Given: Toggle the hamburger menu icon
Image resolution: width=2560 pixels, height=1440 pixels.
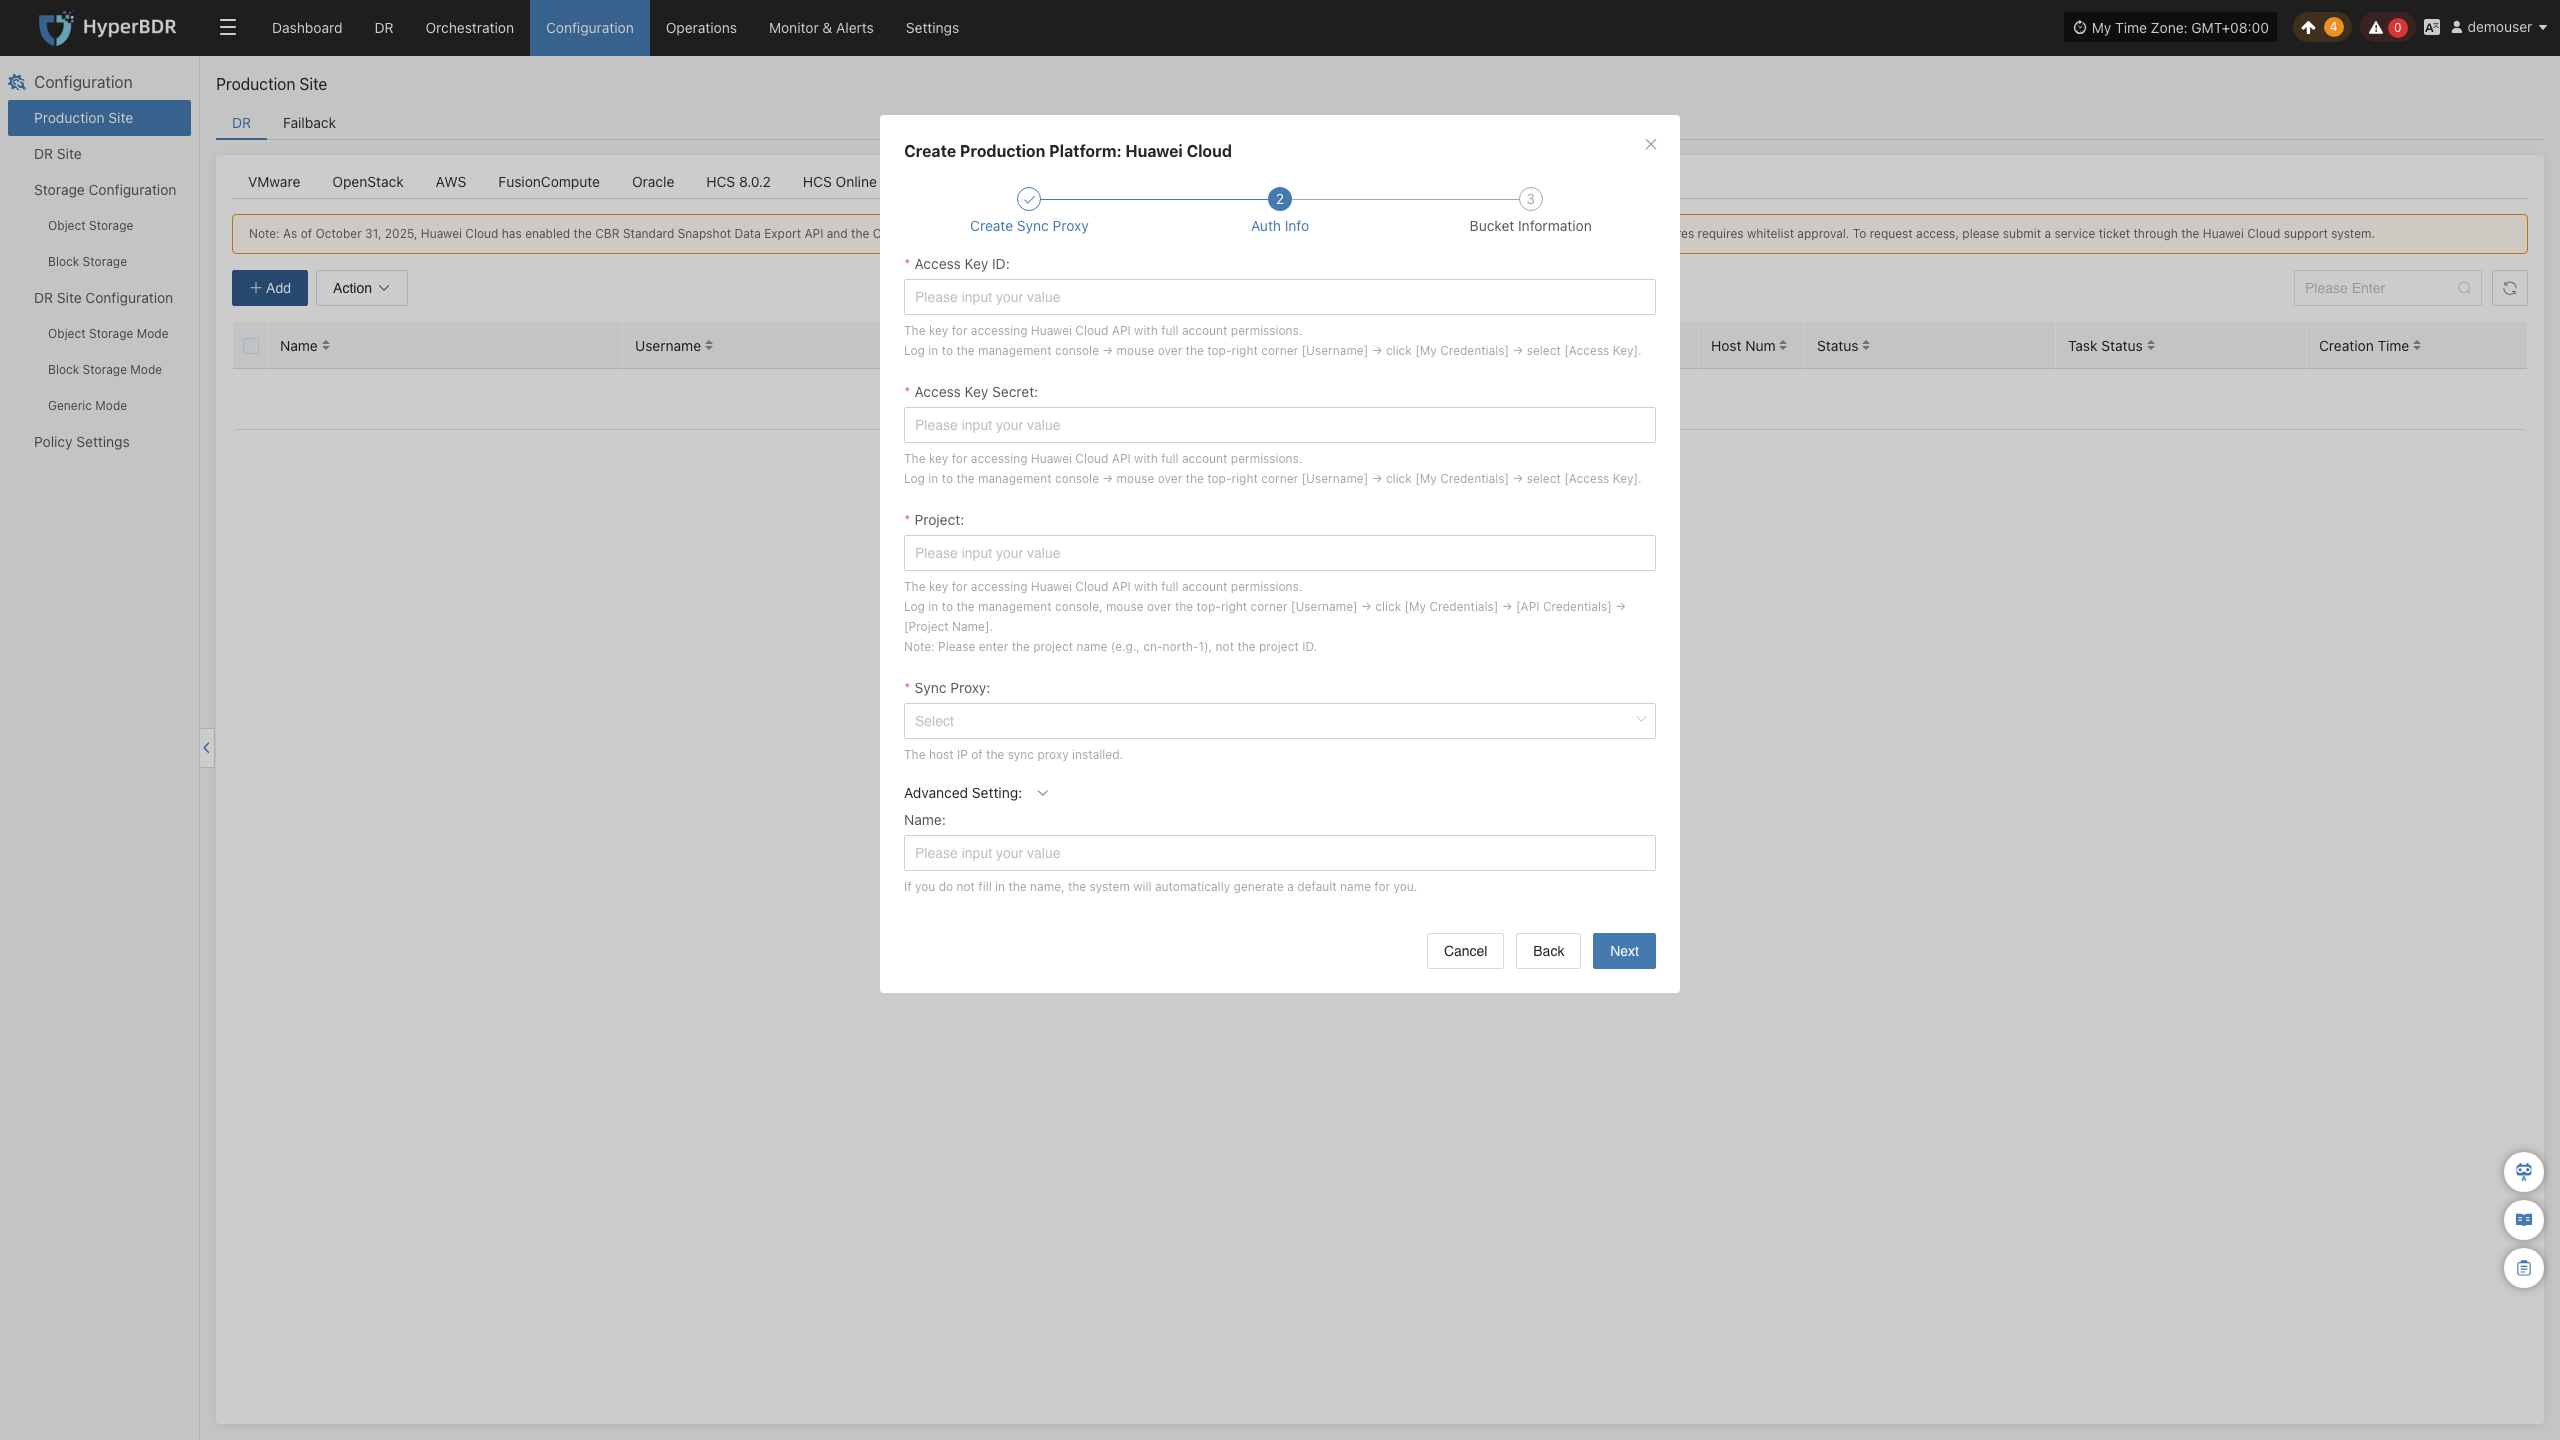Looking at the screenshot, I should (228, 28).
